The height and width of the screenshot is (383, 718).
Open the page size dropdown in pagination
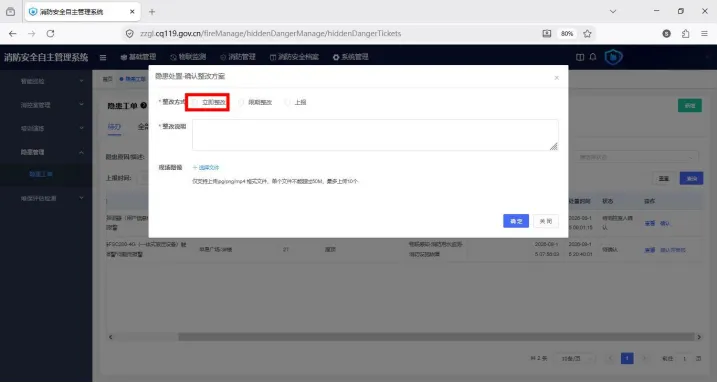[x=575, y=359]
